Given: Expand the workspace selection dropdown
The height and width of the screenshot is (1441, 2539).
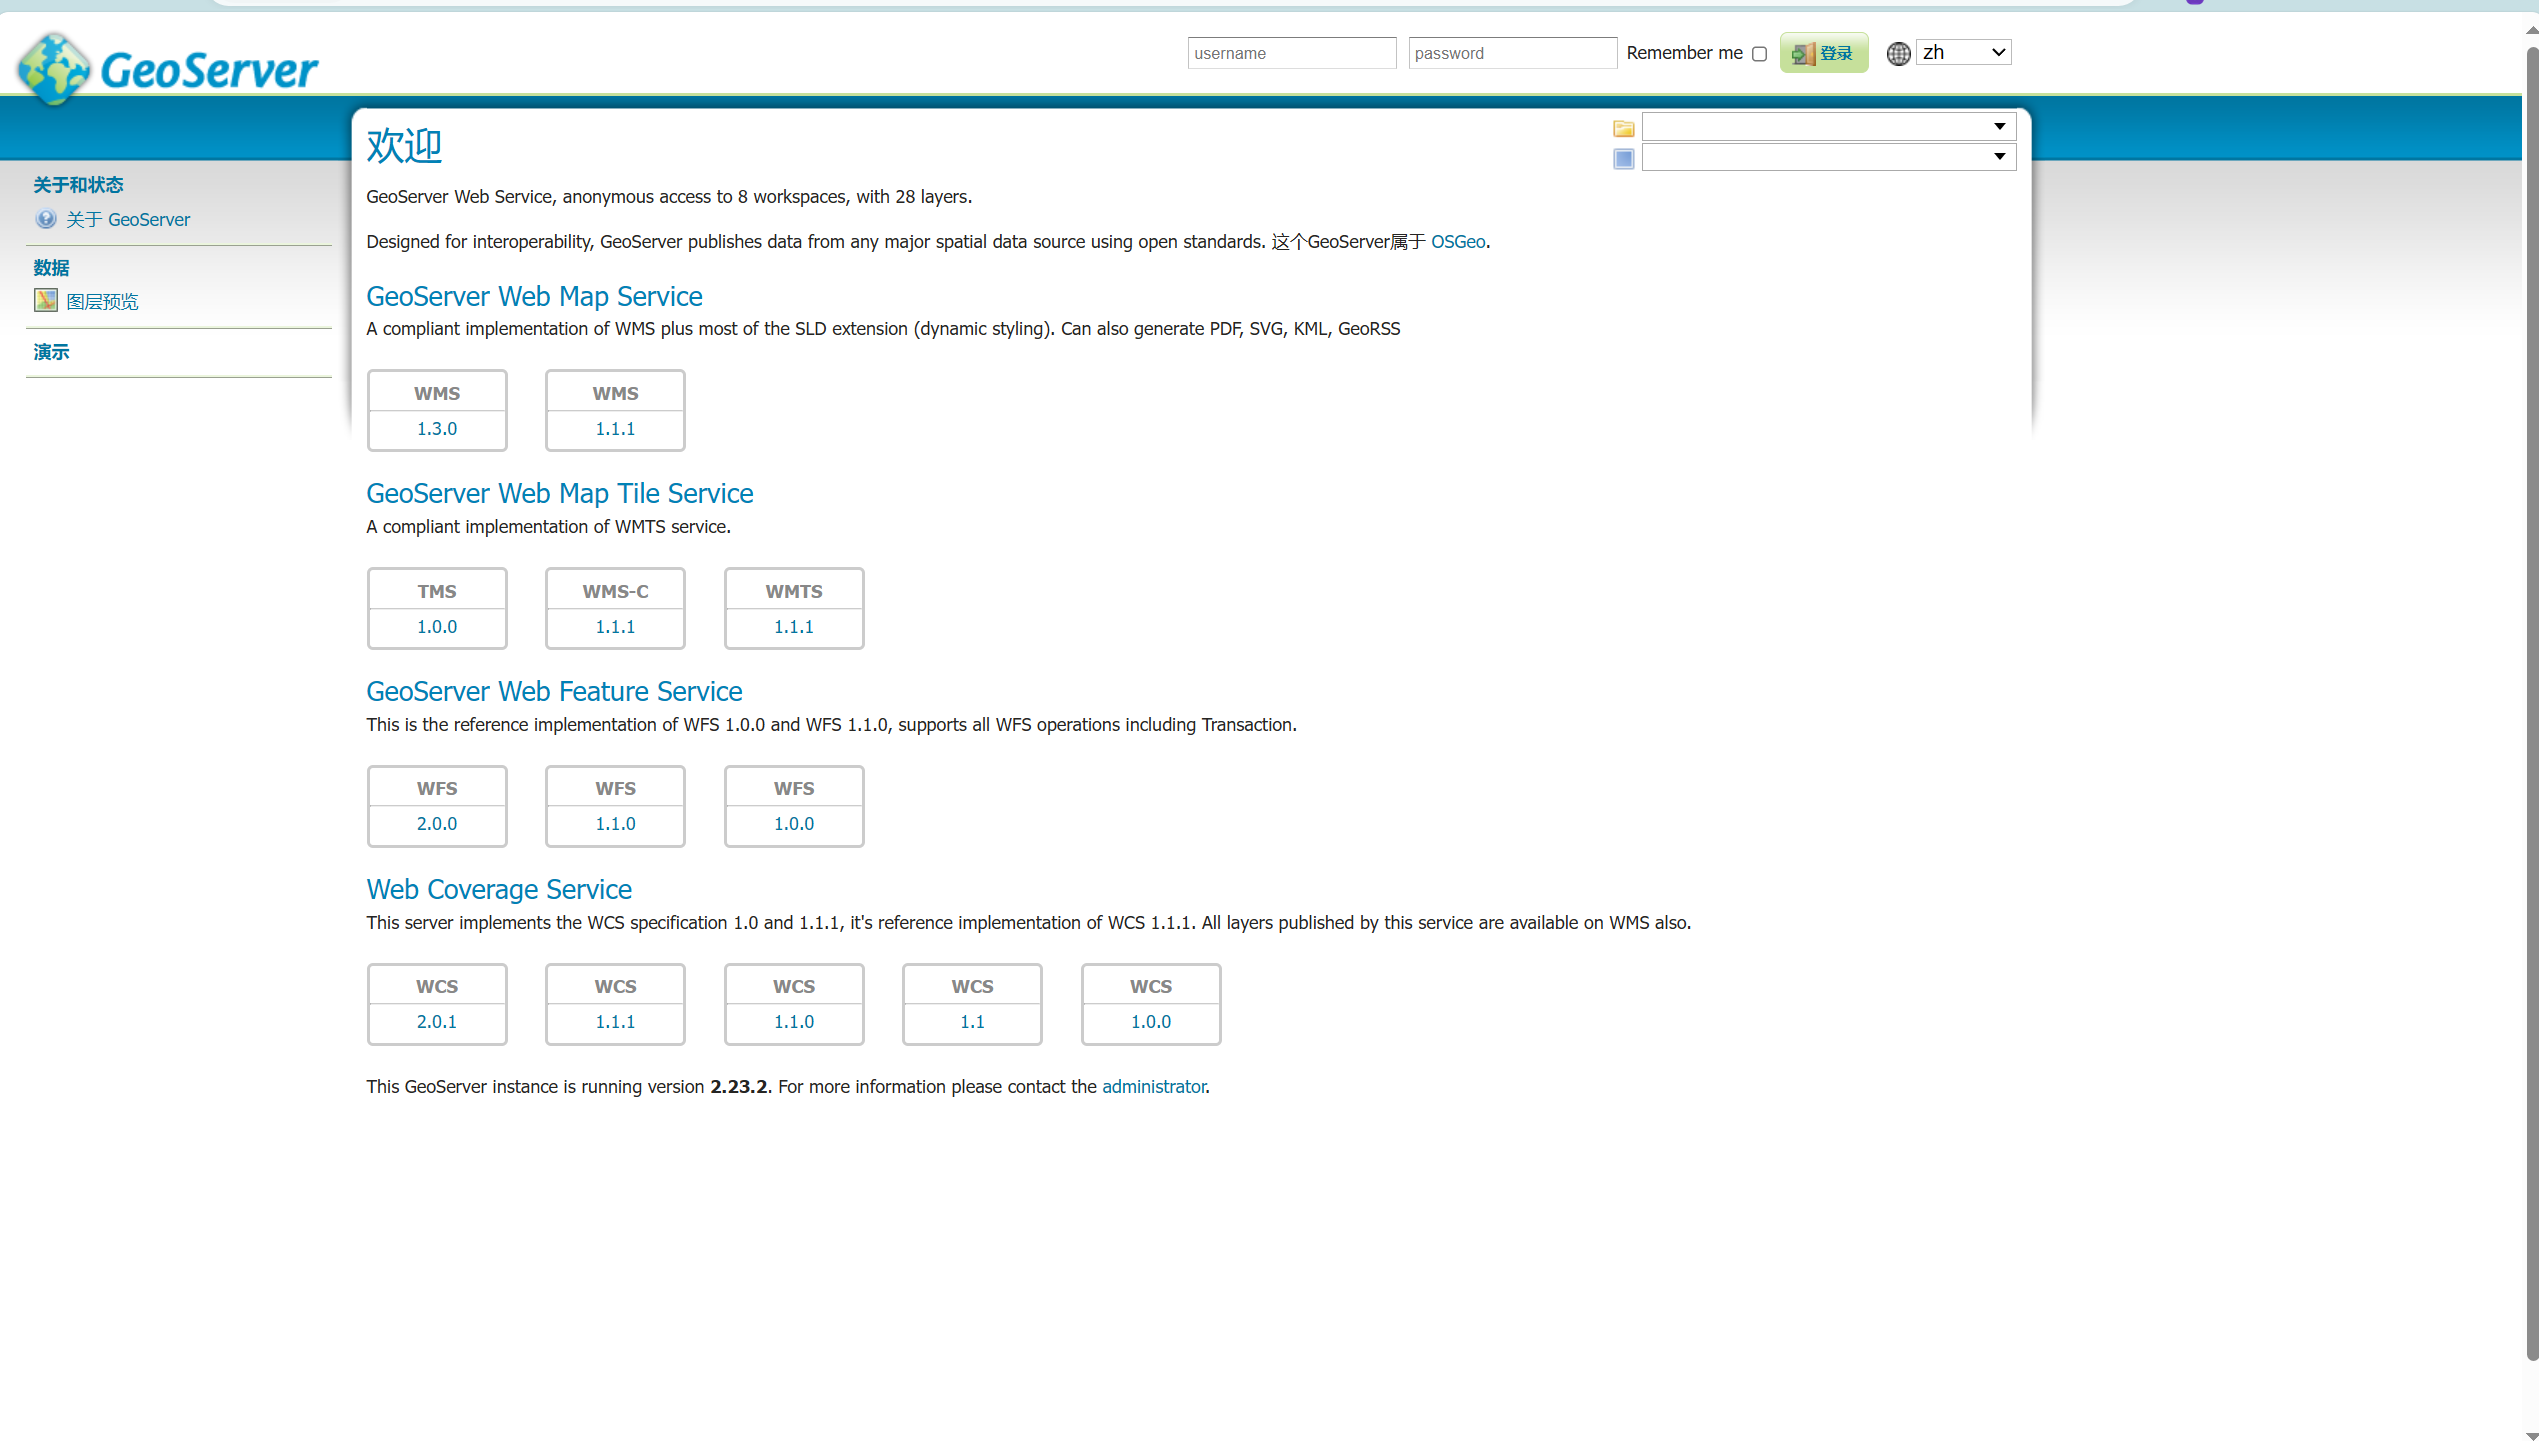Looking at the screenshot, I should point(1828,126).
